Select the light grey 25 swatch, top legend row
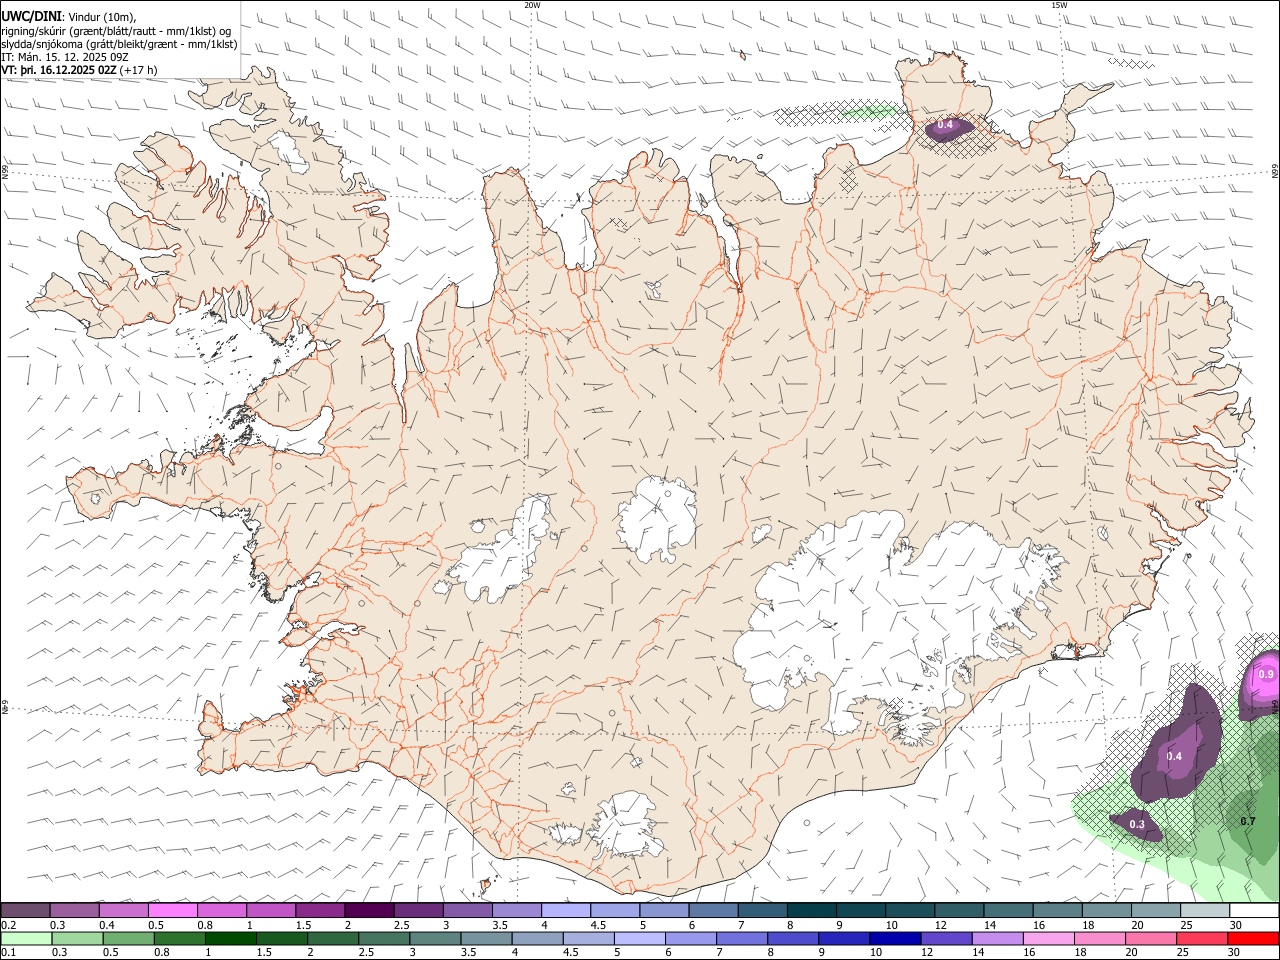The image size is (1280, 960). click(x=1204, y=911)
